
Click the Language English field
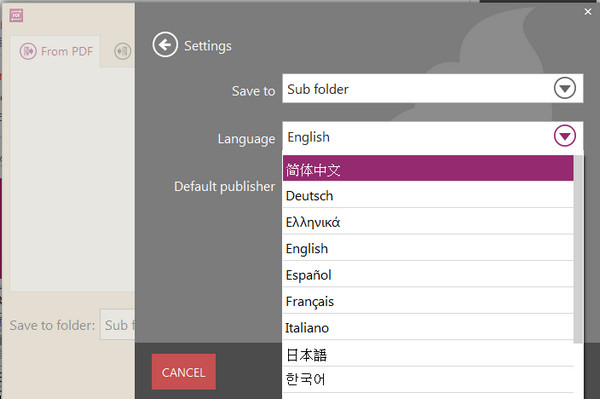coord(433,136)
